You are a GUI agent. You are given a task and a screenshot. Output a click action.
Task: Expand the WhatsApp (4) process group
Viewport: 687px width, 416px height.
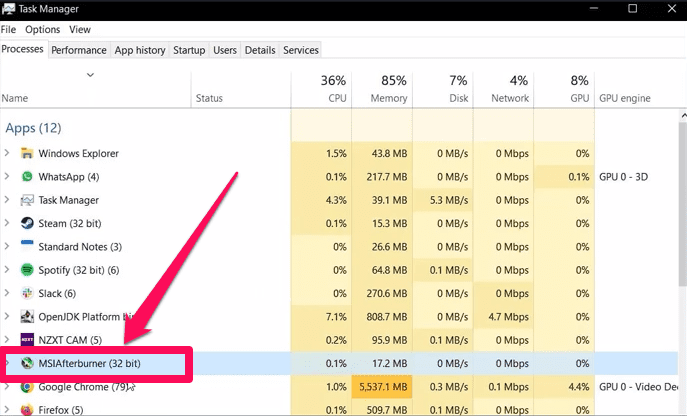[7, 176]
